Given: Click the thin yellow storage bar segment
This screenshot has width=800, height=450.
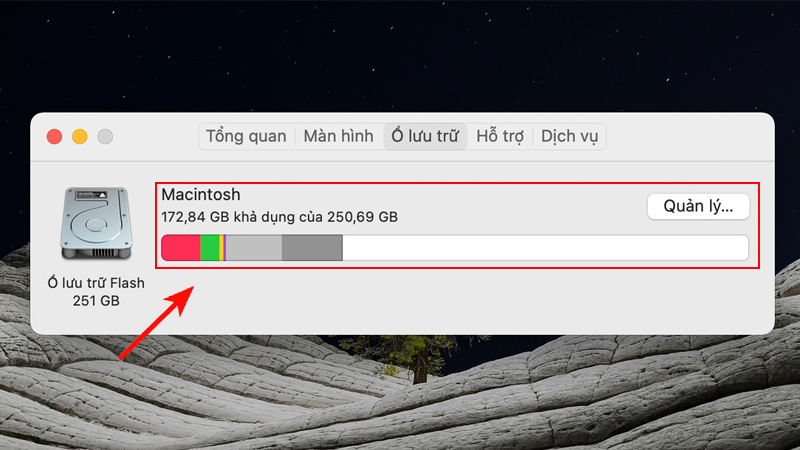Looking at the screenshot, I should pyautogui.click(x=221, y=248).
